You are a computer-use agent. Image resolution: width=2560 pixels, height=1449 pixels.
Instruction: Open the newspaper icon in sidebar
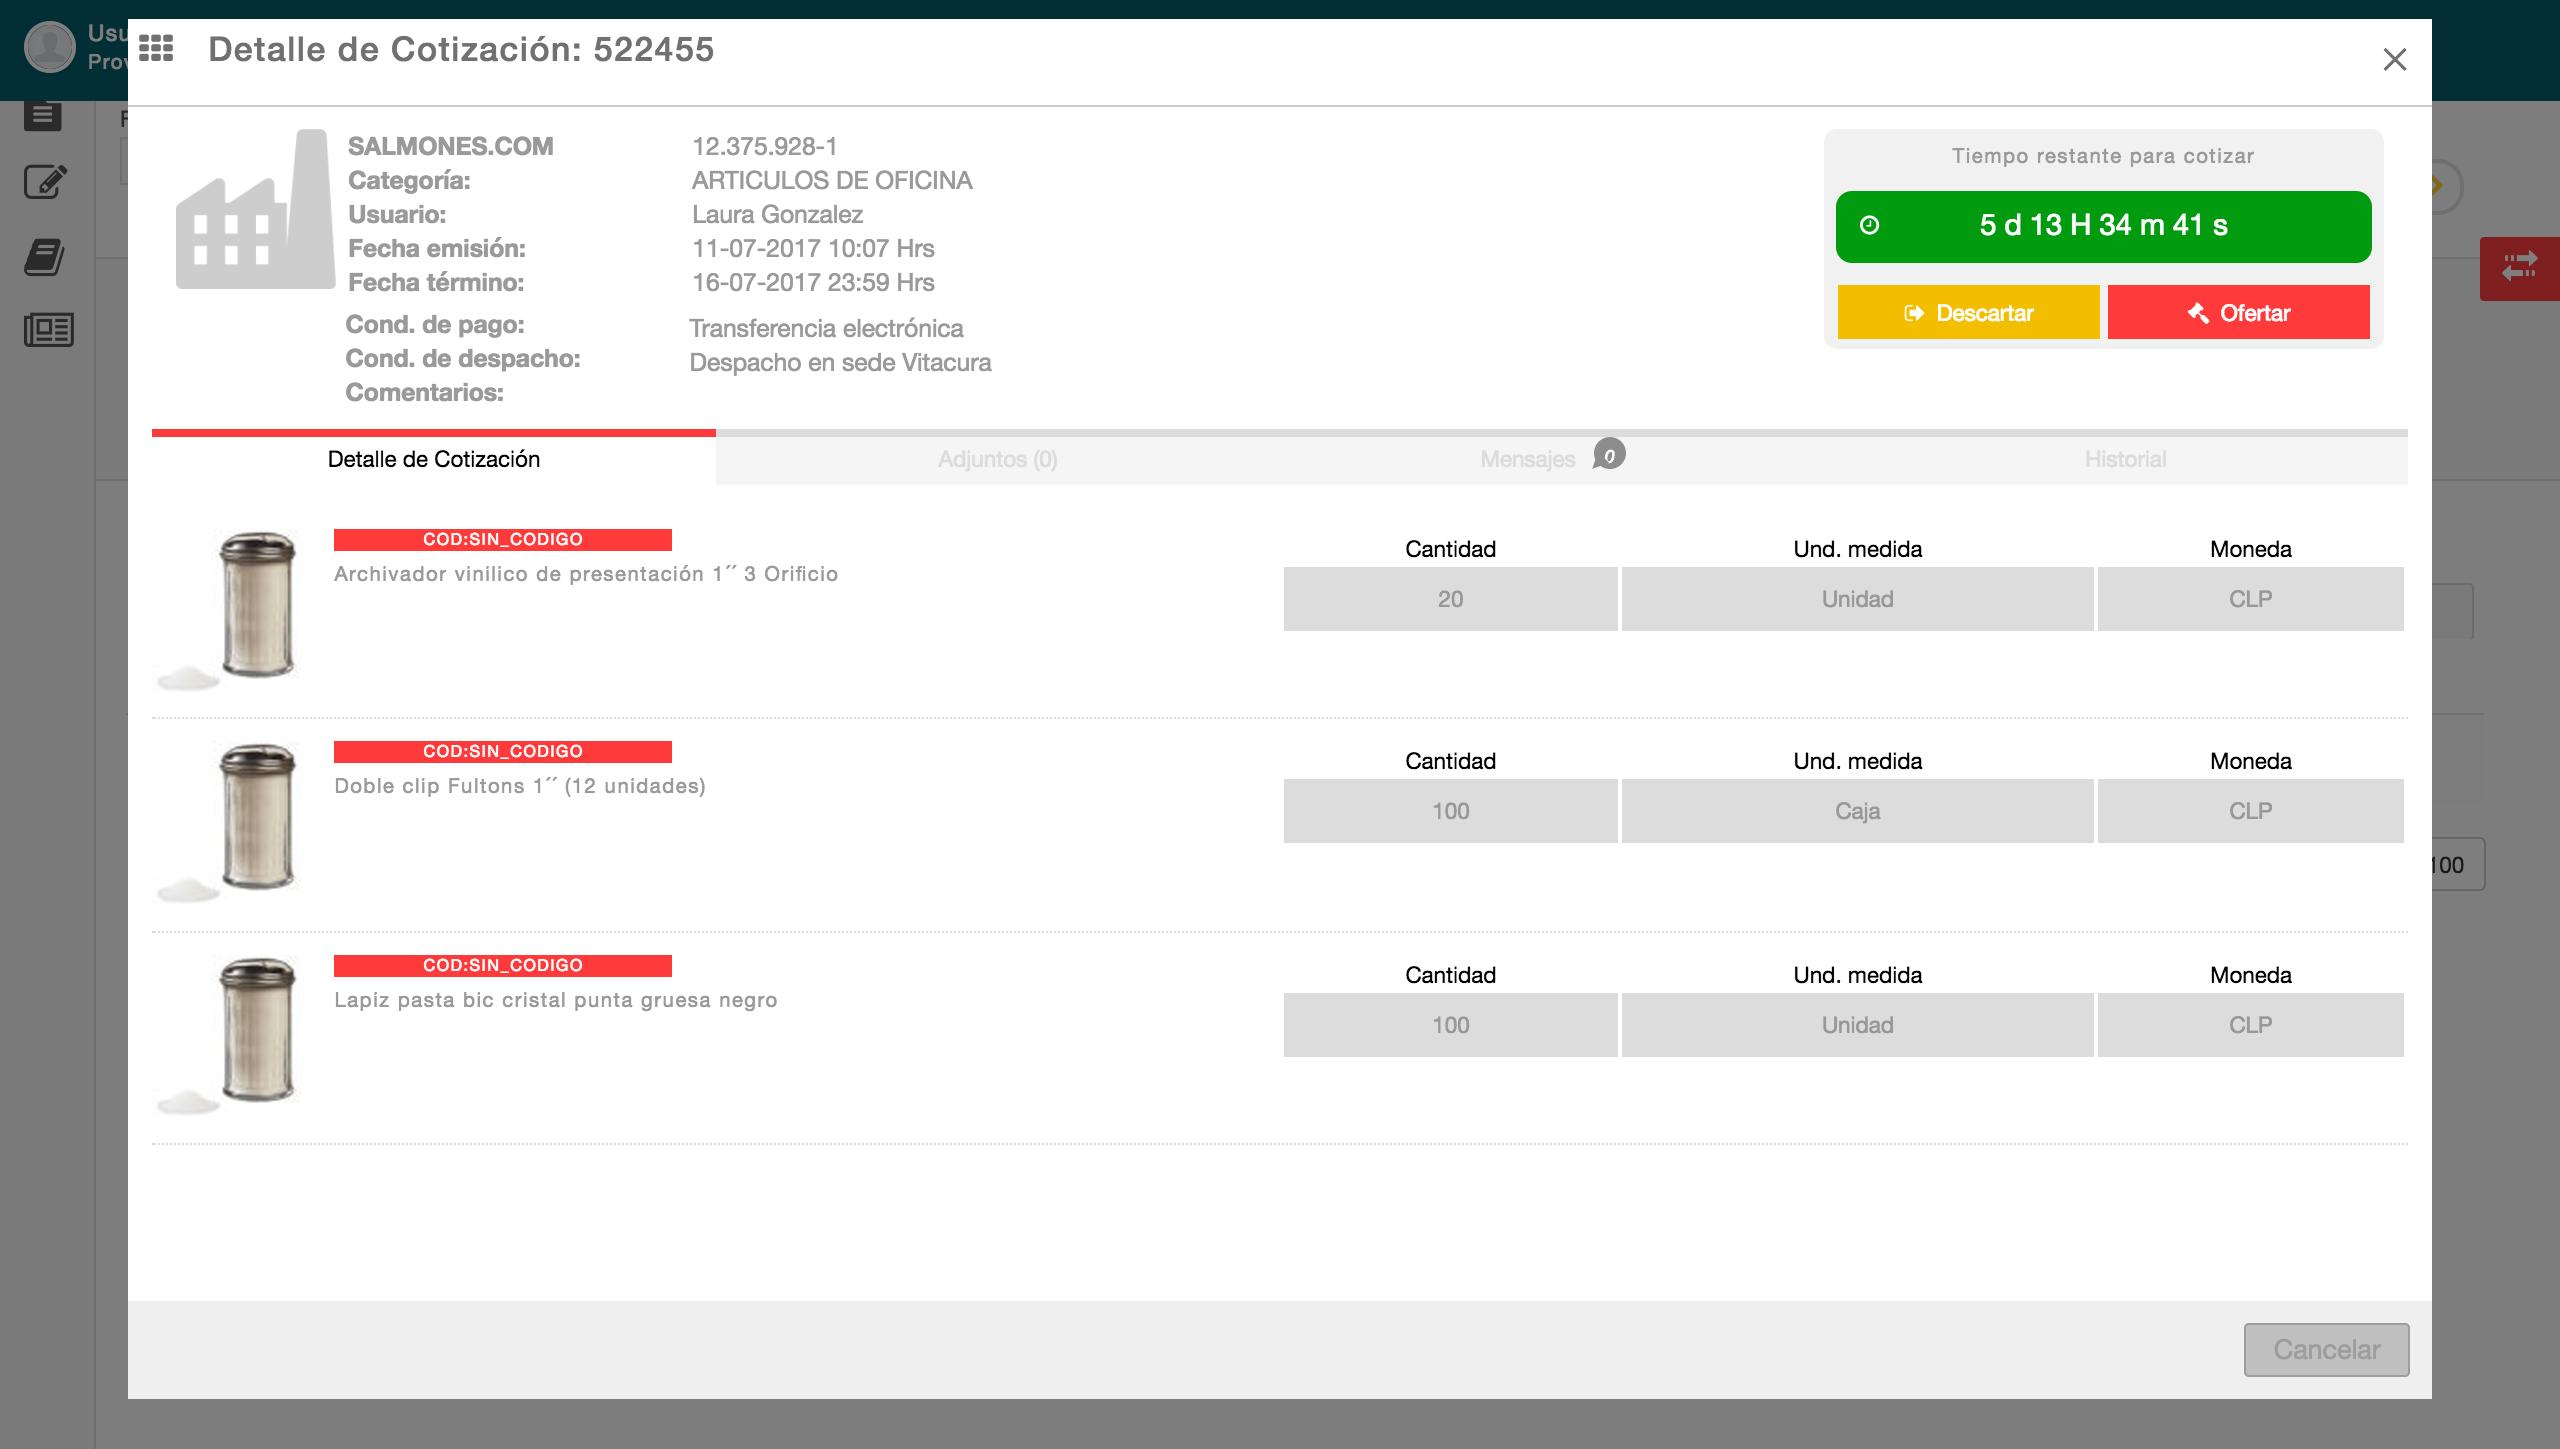(x=48, y=329)
